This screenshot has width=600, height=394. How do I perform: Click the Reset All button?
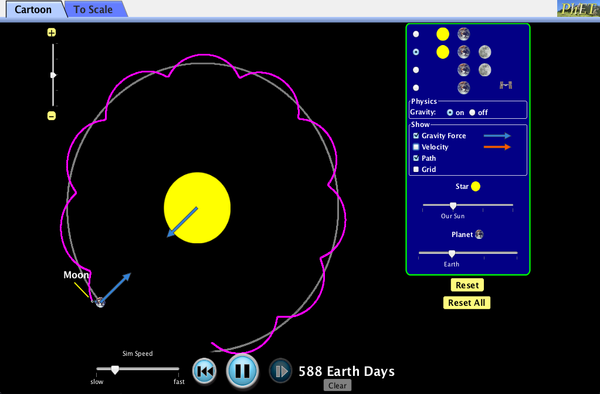[467, 303]
